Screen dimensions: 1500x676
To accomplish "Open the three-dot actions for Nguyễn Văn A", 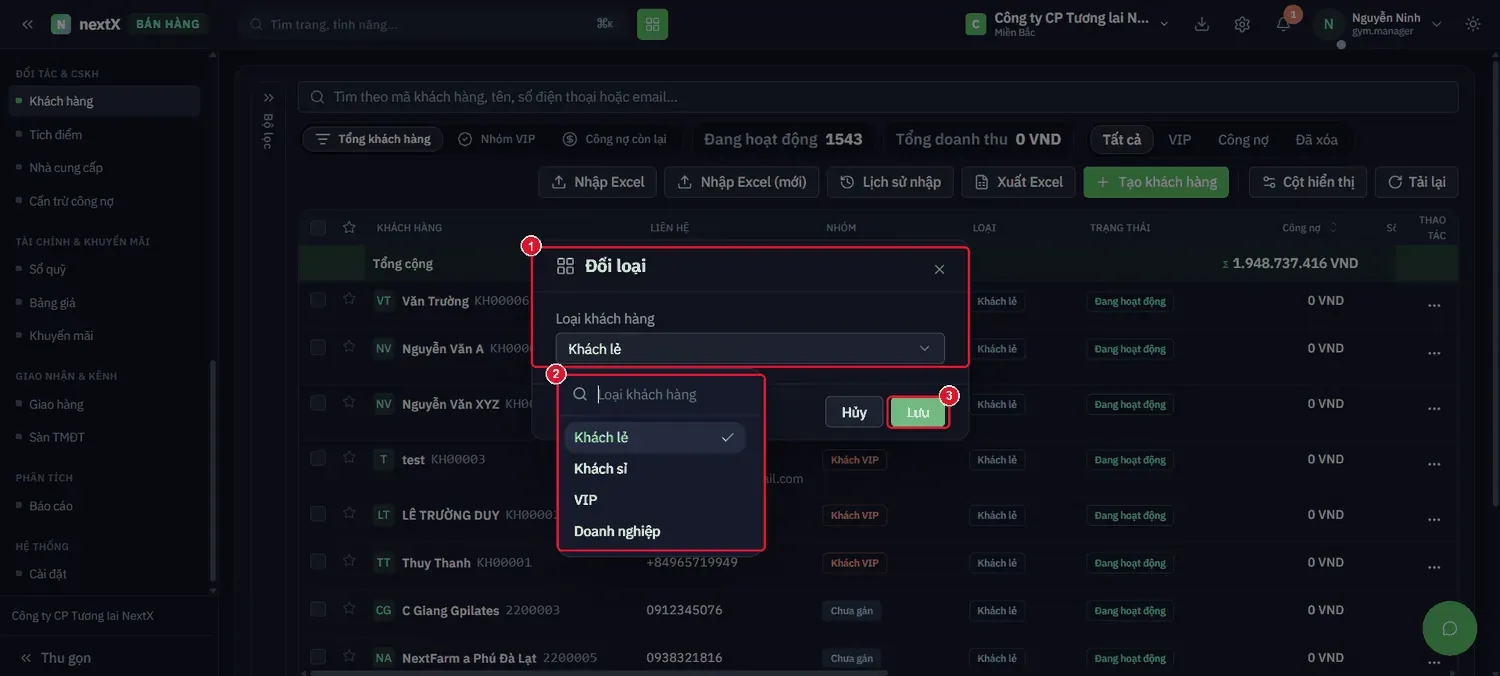I will coord(1434,353).
